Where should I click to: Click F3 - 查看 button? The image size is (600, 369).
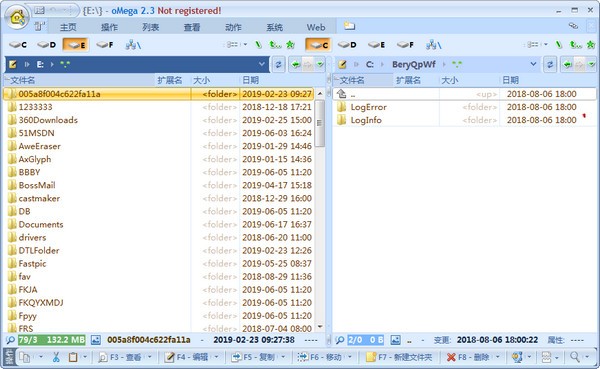point(121,357)
